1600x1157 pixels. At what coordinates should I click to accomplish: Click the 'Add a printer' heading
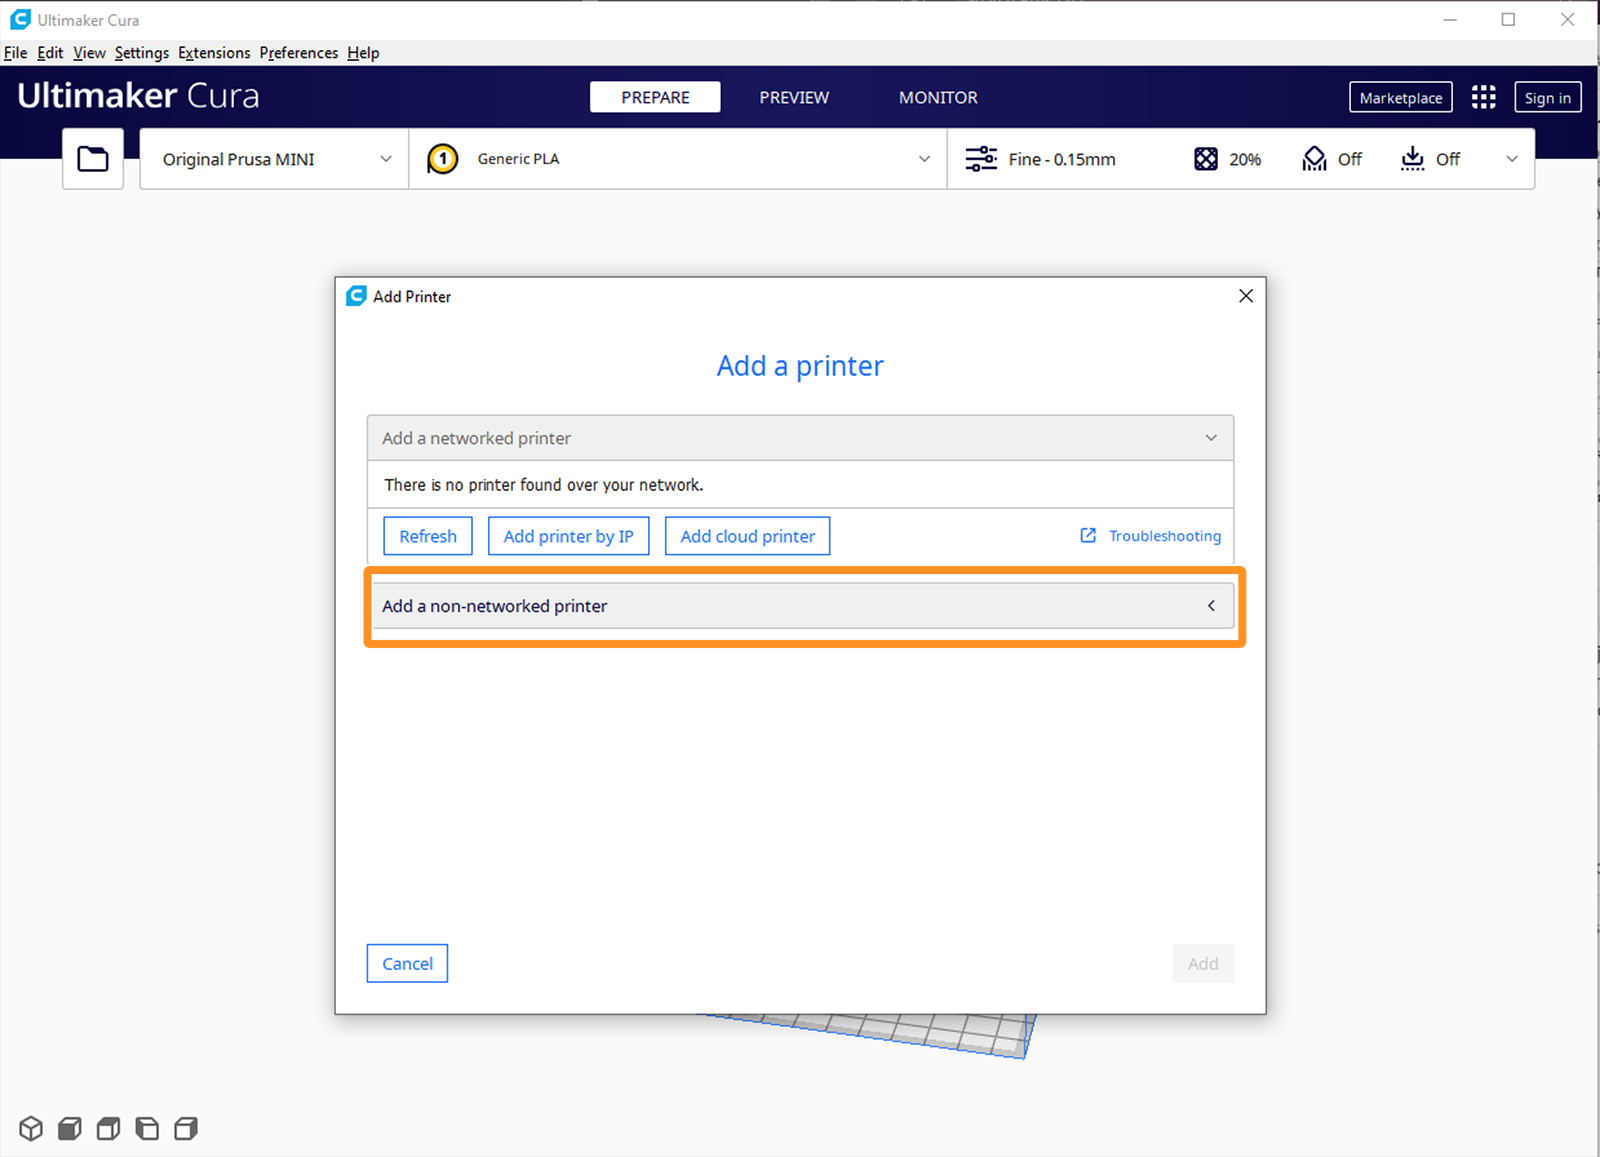(800, 366)
